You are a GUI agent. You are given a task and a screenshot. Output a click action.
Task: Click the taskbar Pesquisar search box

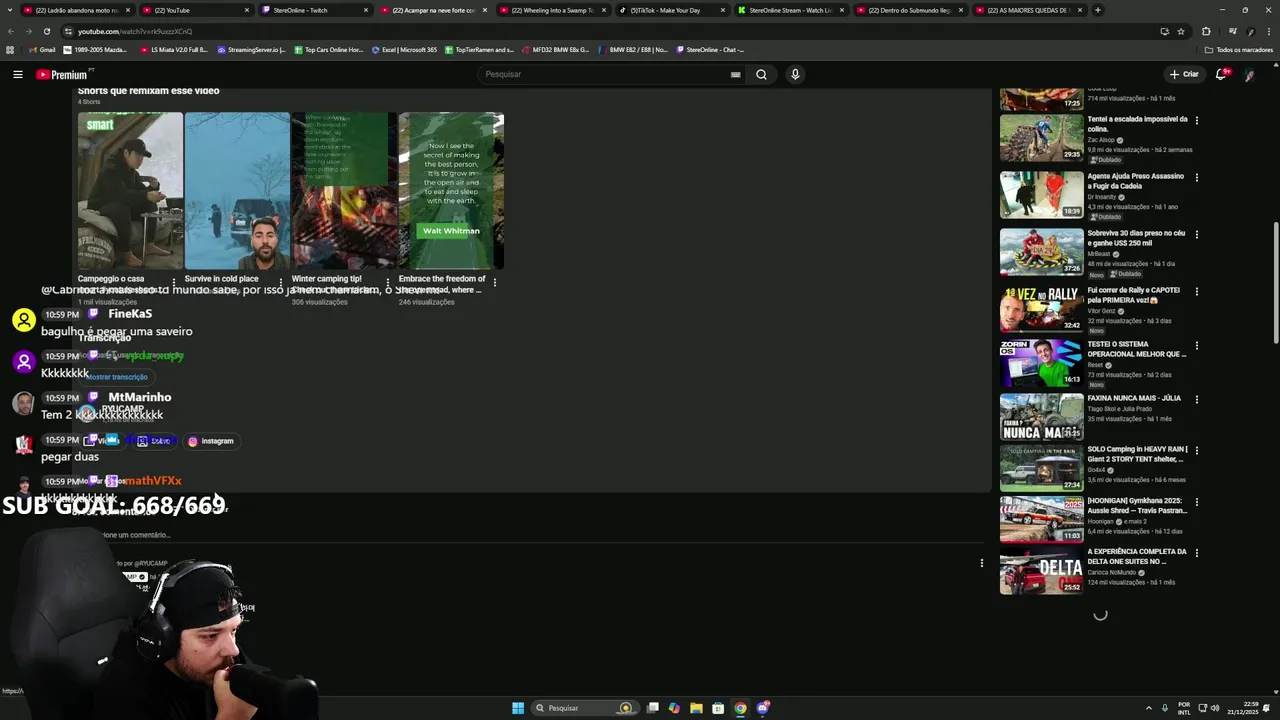pyautogui.click(x=585, y=708)
